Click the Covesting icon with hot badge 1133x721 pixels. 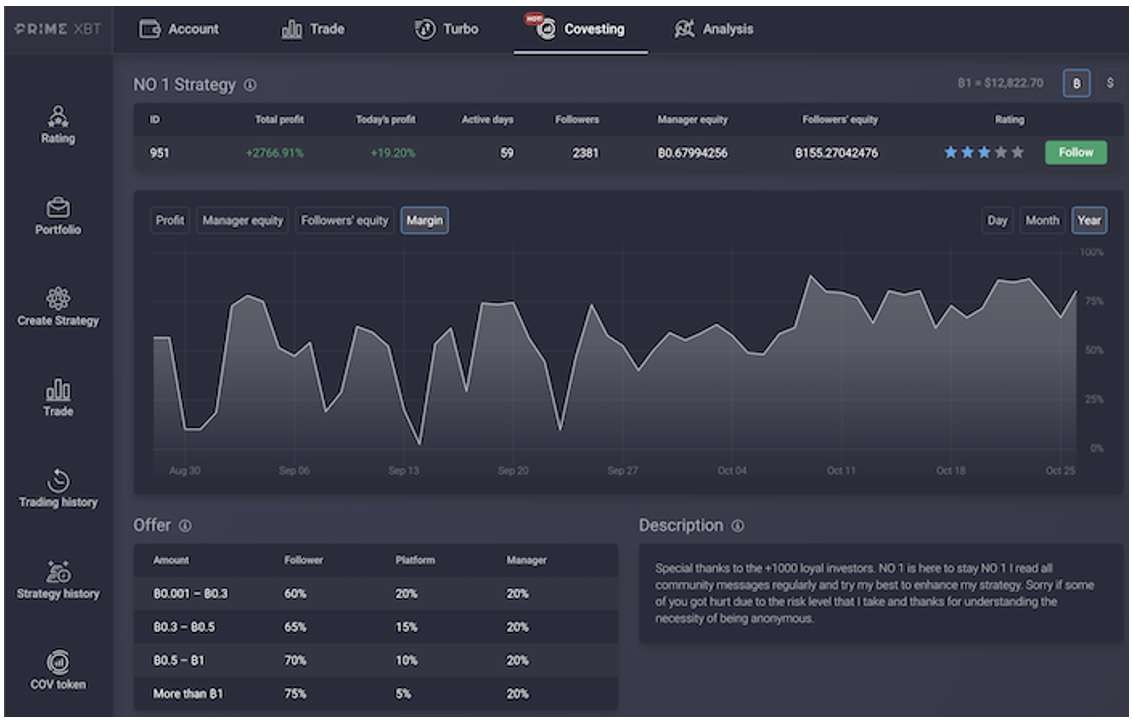544,27
